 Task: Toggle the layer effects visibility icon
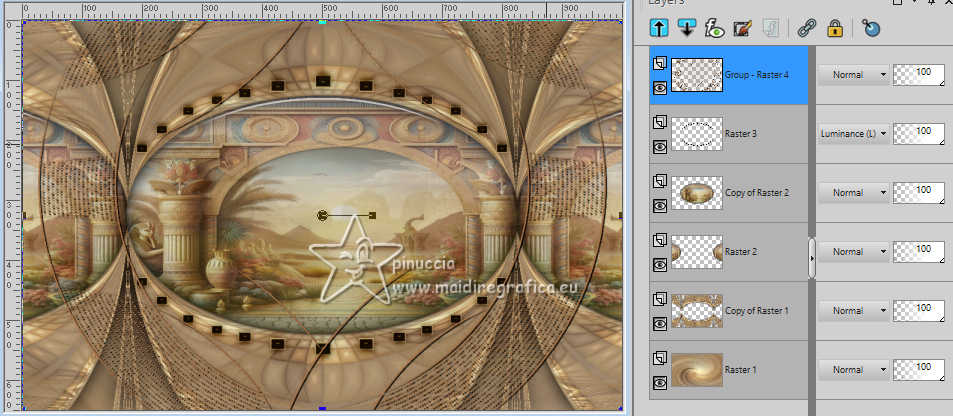(713, 28)
